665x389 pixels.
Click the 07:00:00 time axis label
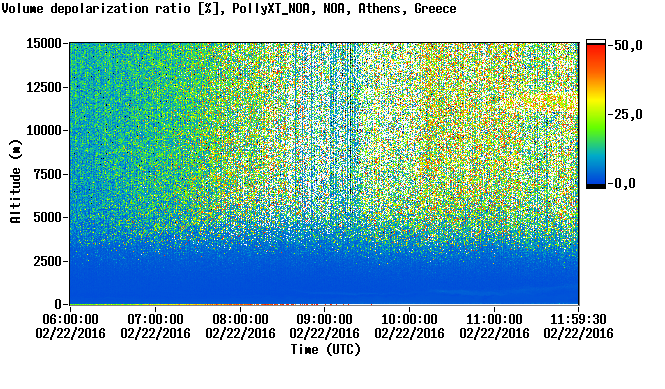click(156, 319)
